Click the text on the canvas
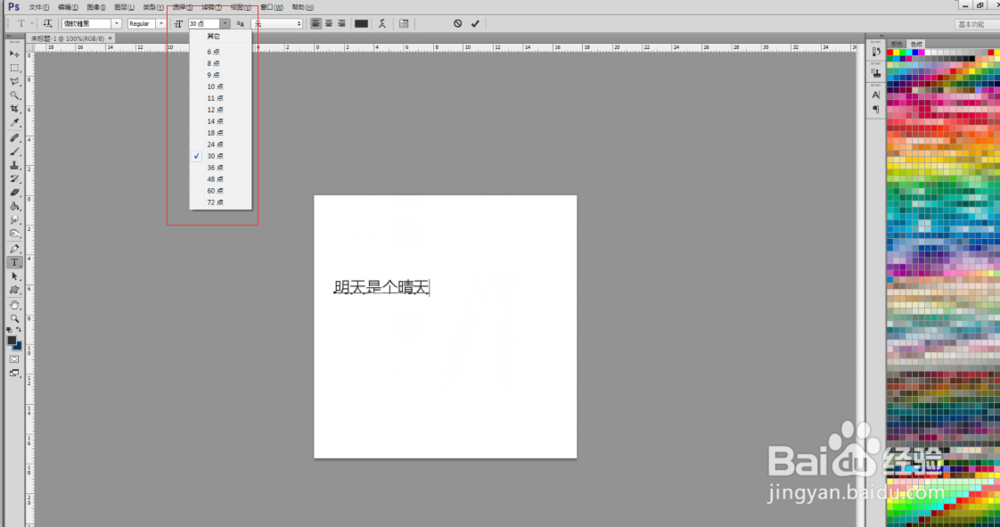 [381, 288]
